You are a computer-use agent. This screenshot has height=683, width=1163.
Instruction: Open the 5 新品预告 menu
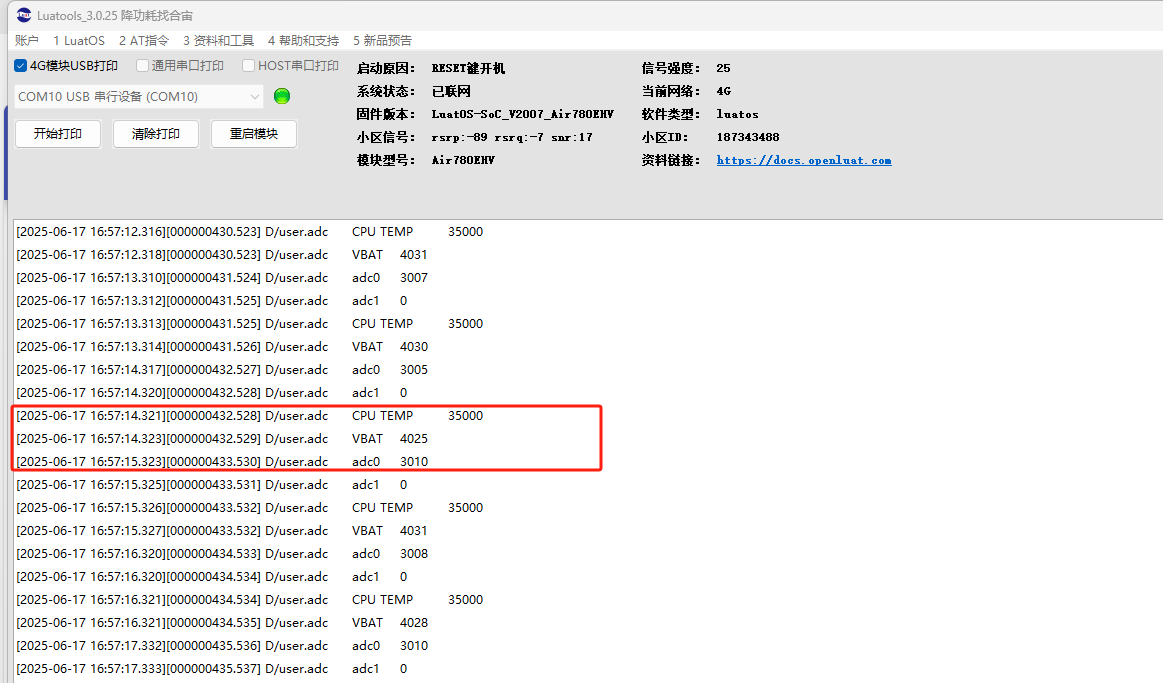[382, 41]
